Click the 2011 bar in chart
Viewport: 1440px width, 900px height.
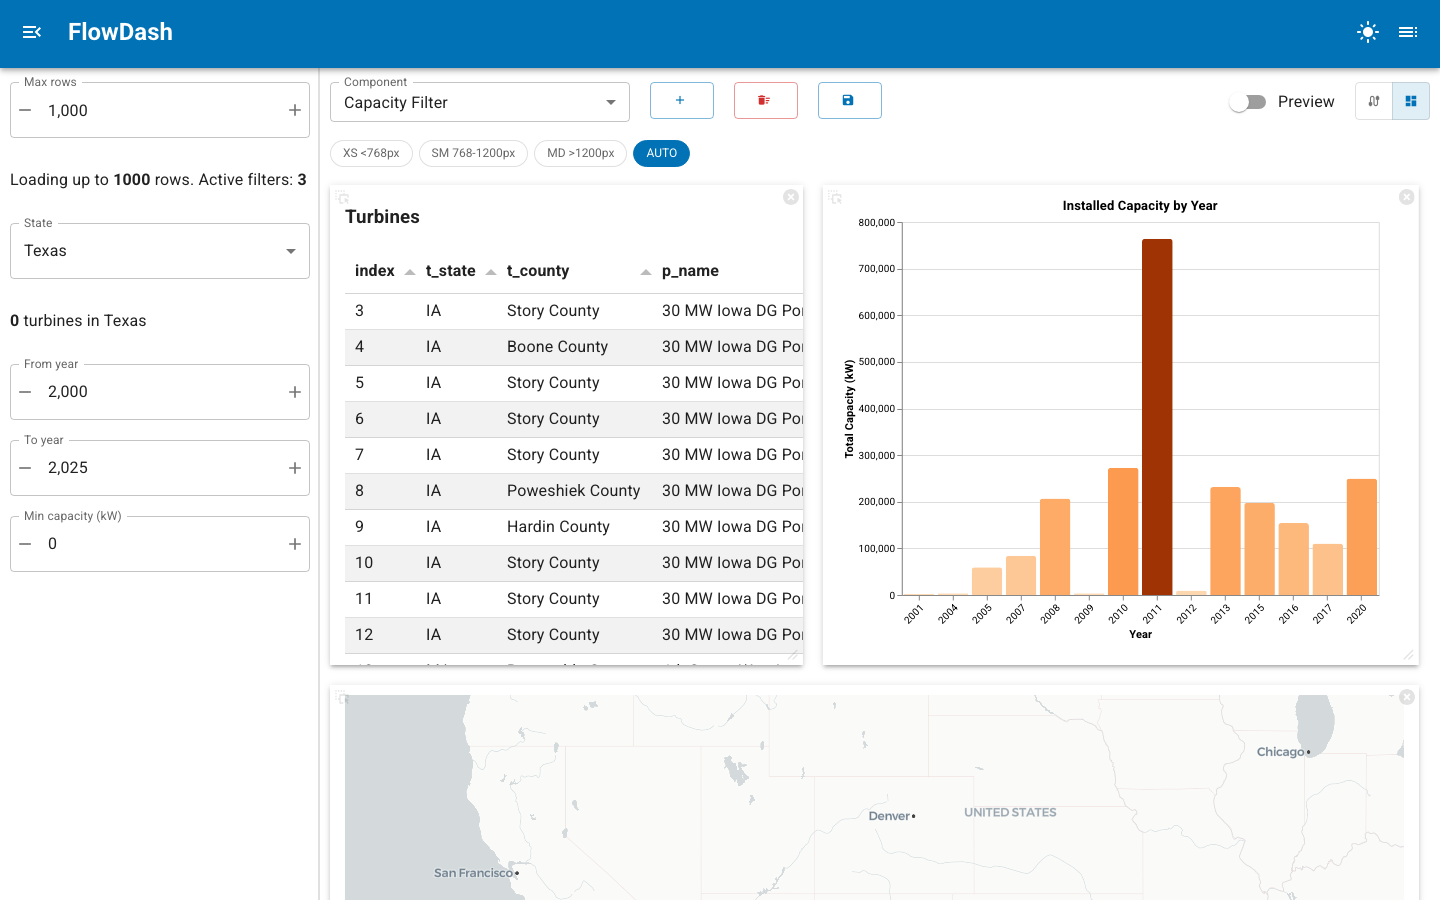(x=1157, y=417)
